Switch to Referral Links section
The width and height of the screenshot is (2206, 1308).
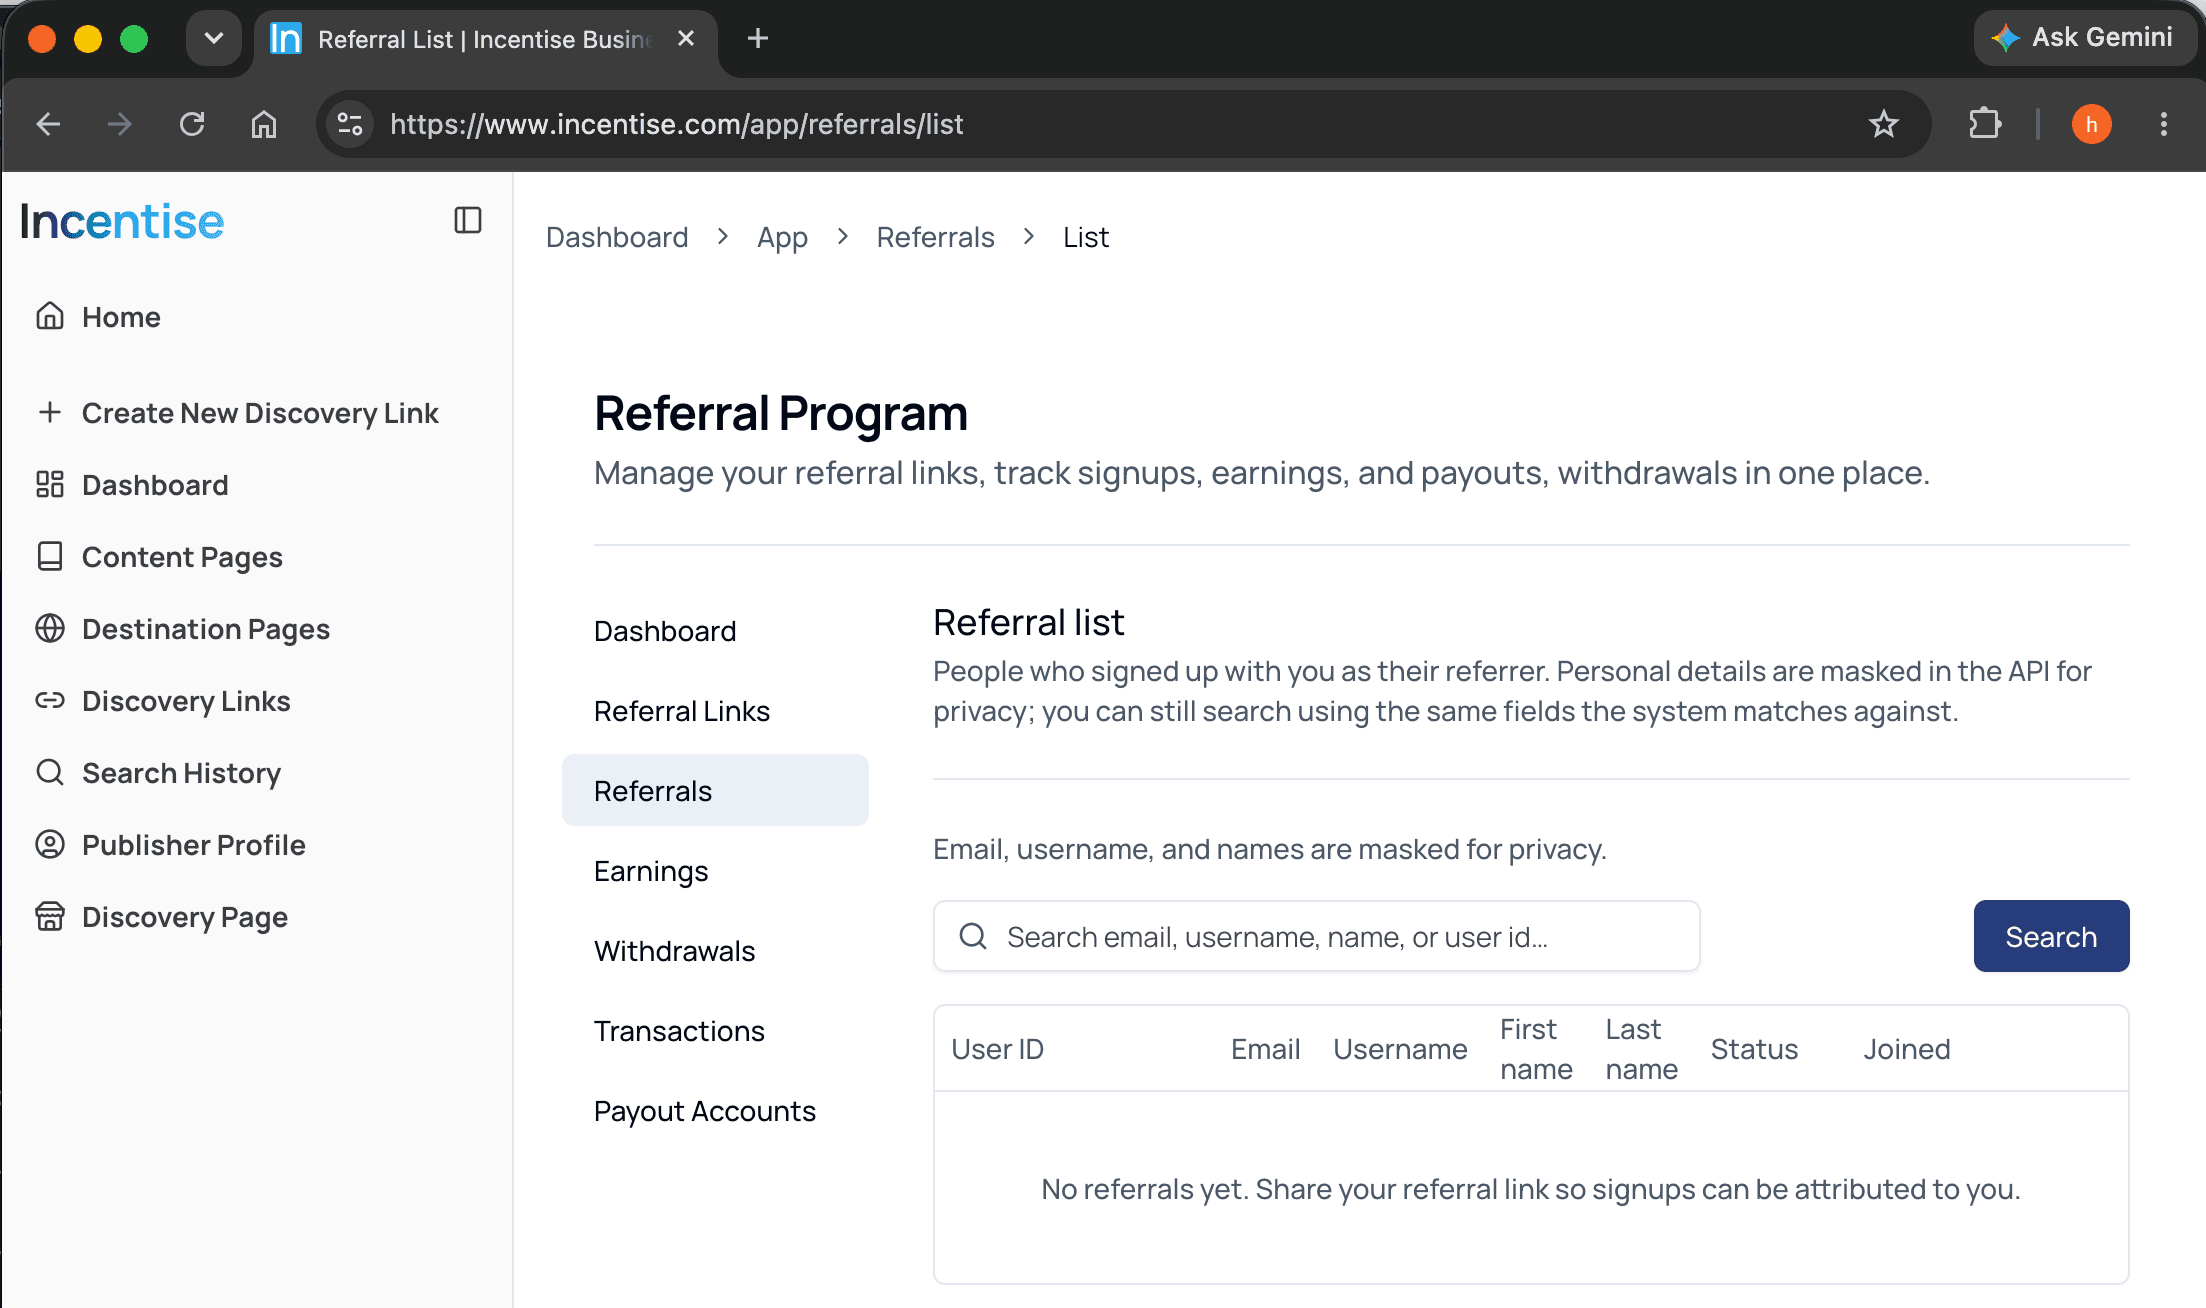[715, 711]
